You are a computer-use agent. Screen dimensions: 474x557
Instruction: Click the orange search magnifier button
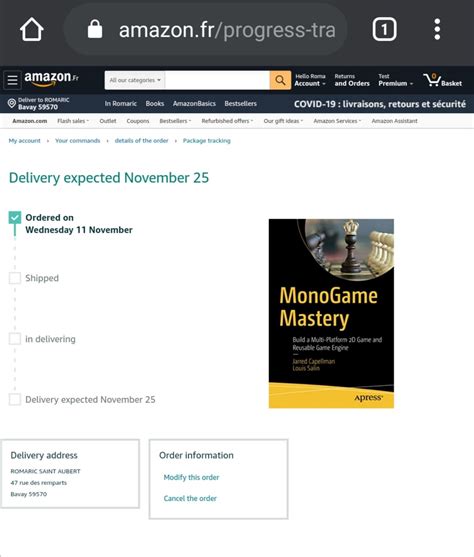click(x=280, y=80)
